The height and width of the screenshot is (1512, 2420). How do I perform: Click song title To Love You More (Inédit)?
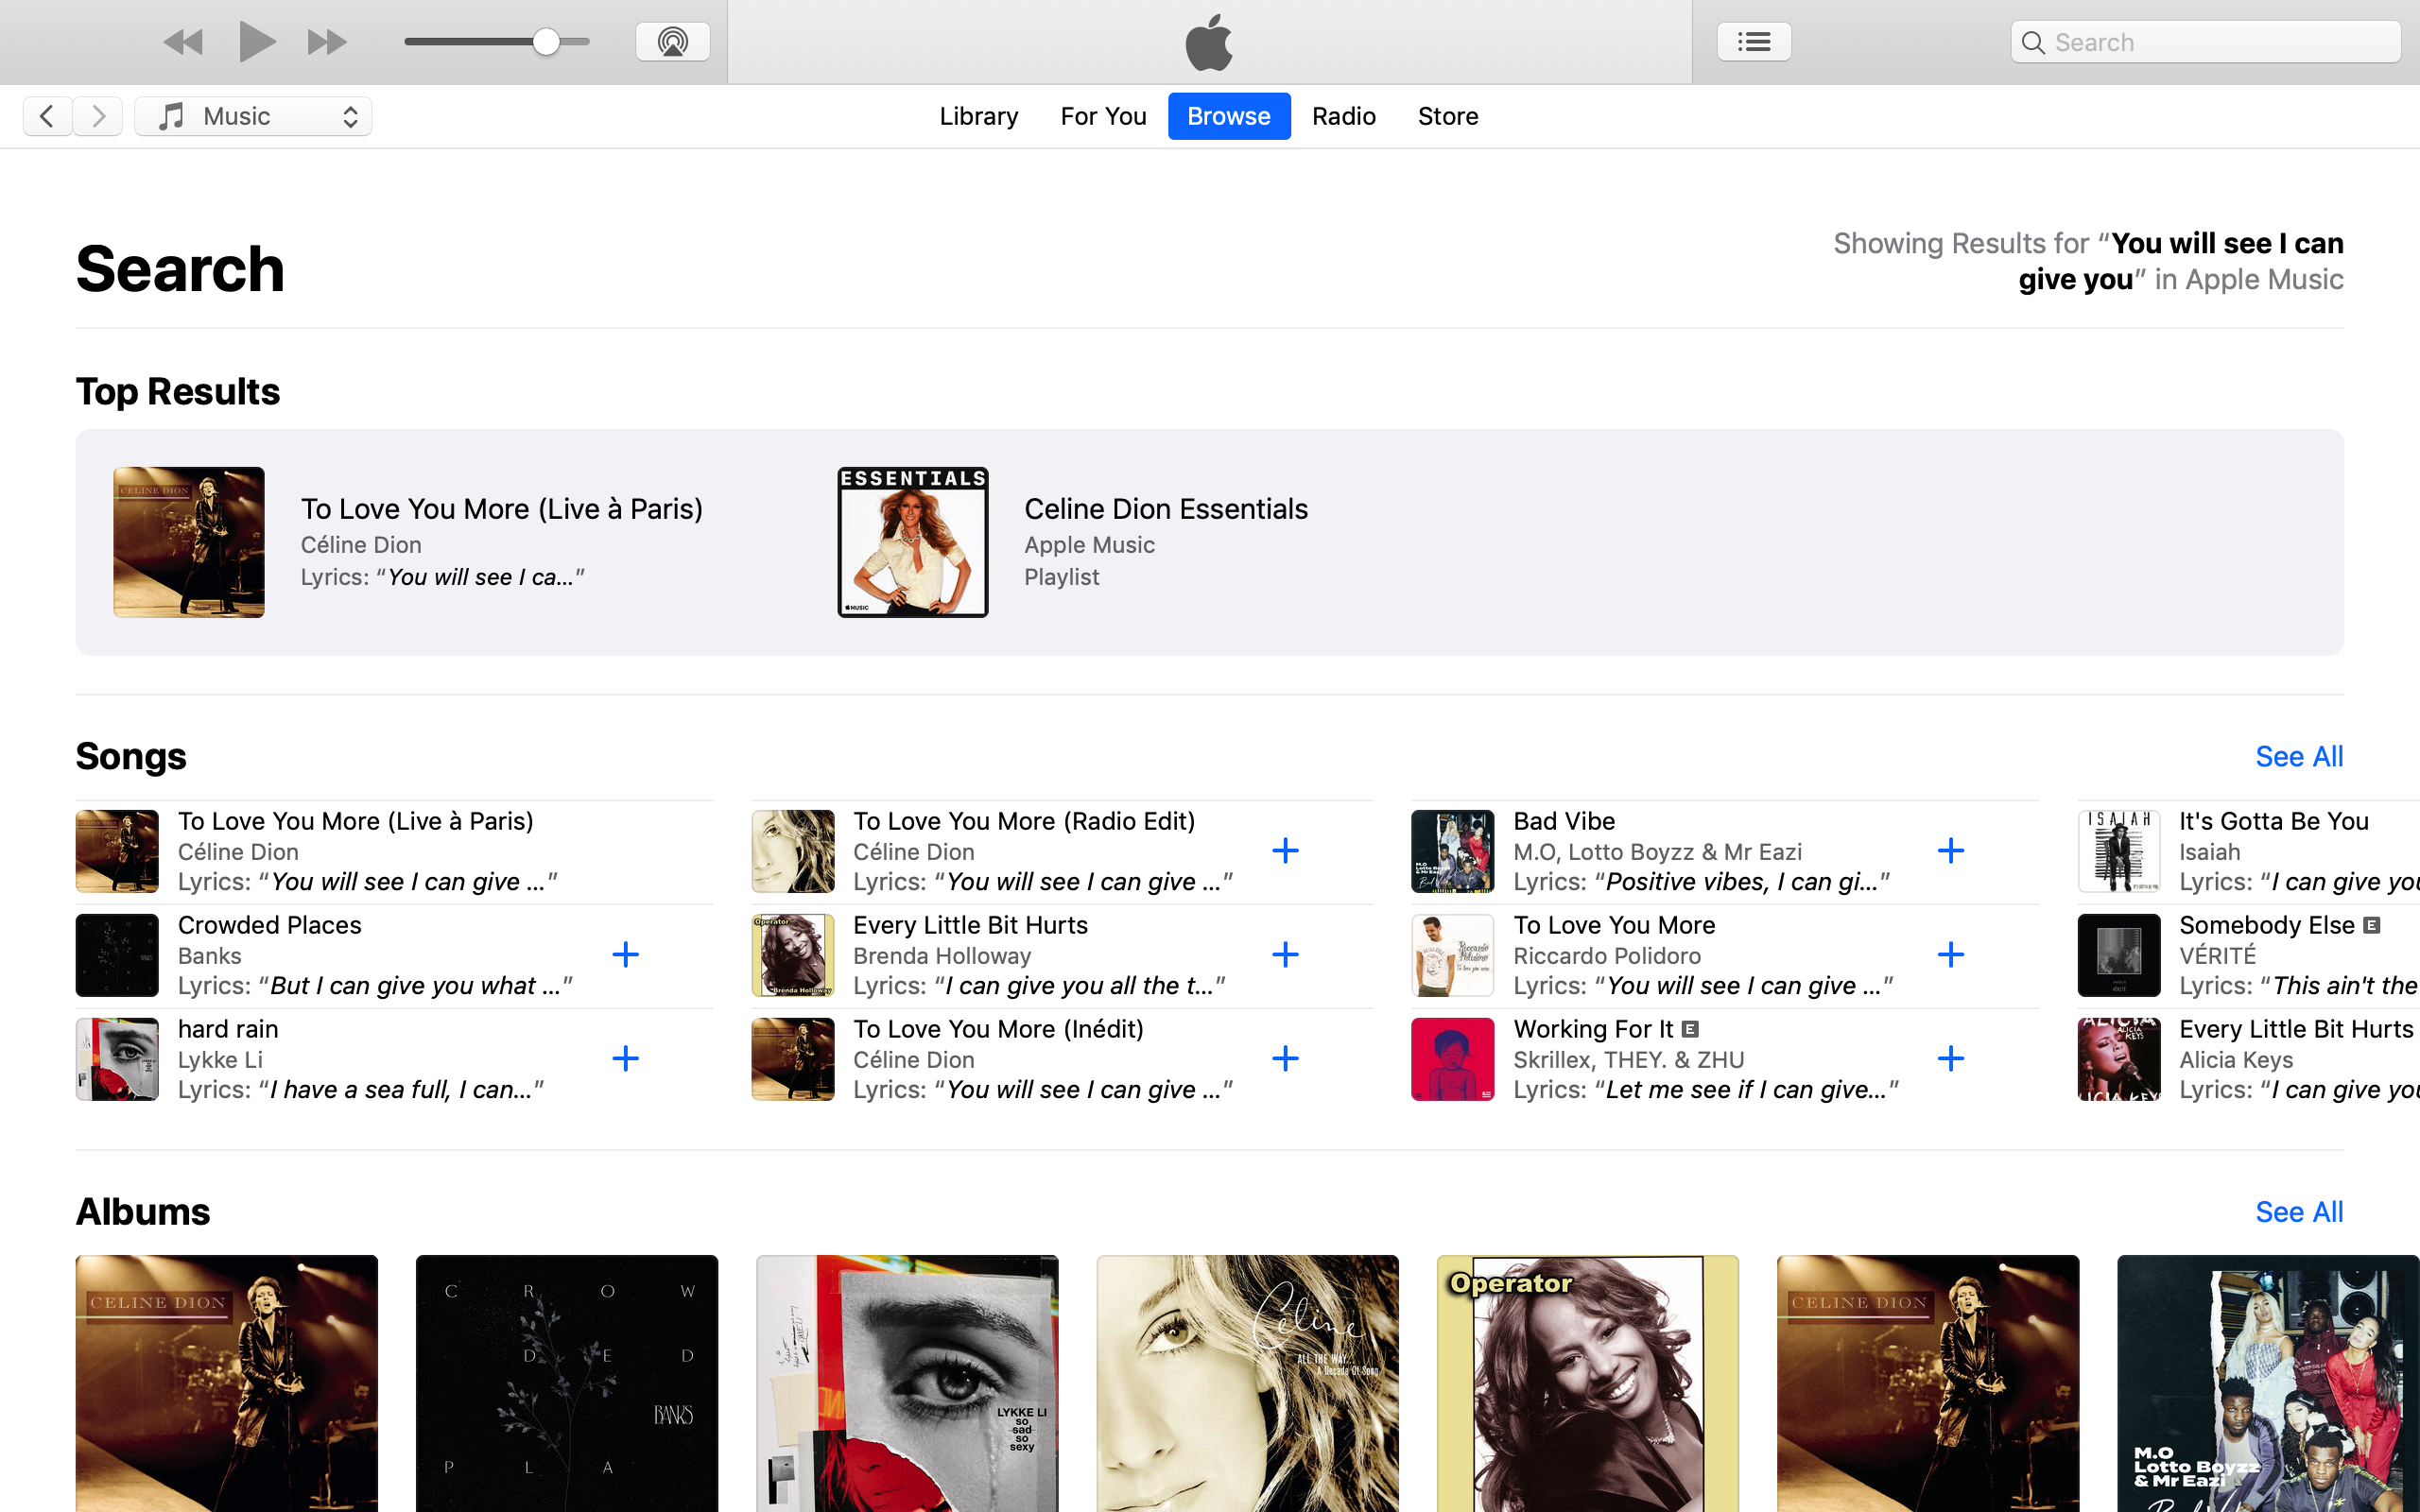coord(998,1029)
